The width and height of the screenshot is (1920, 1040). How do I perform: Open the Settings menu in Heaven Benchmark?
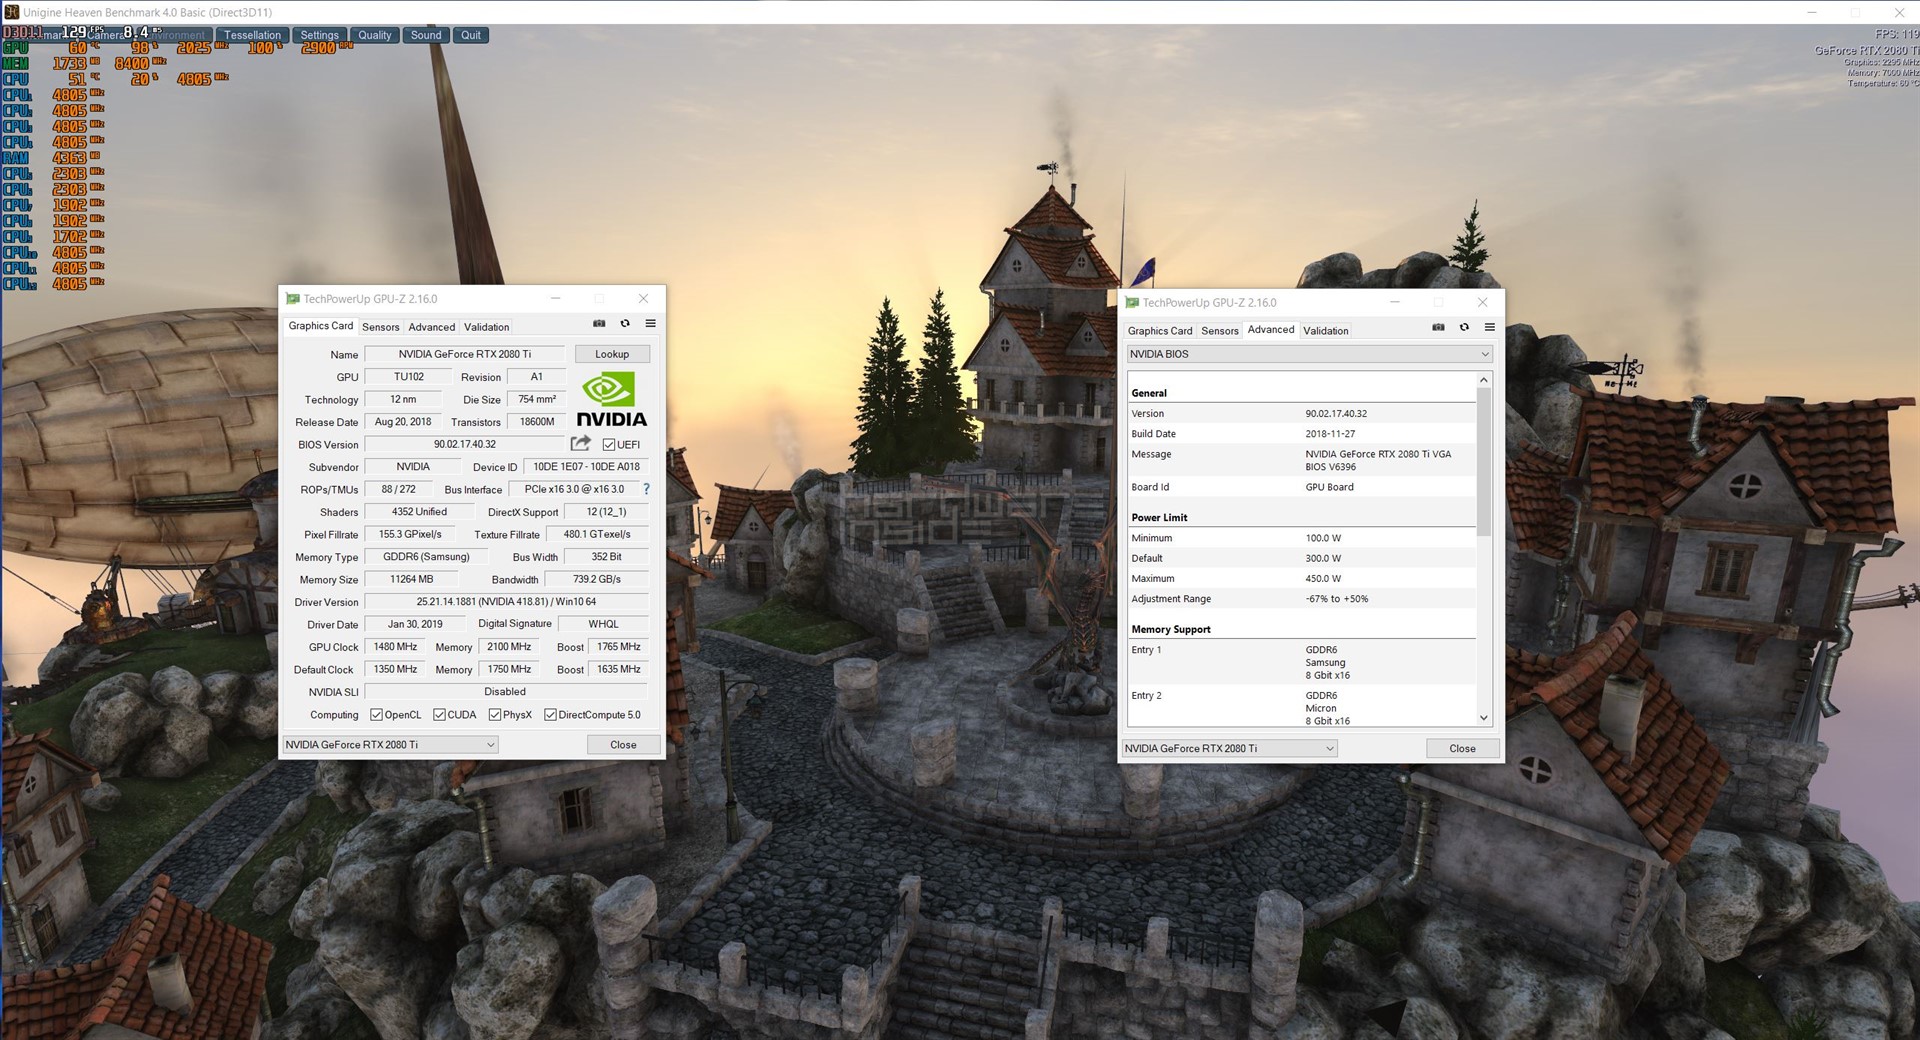[320, 35]
